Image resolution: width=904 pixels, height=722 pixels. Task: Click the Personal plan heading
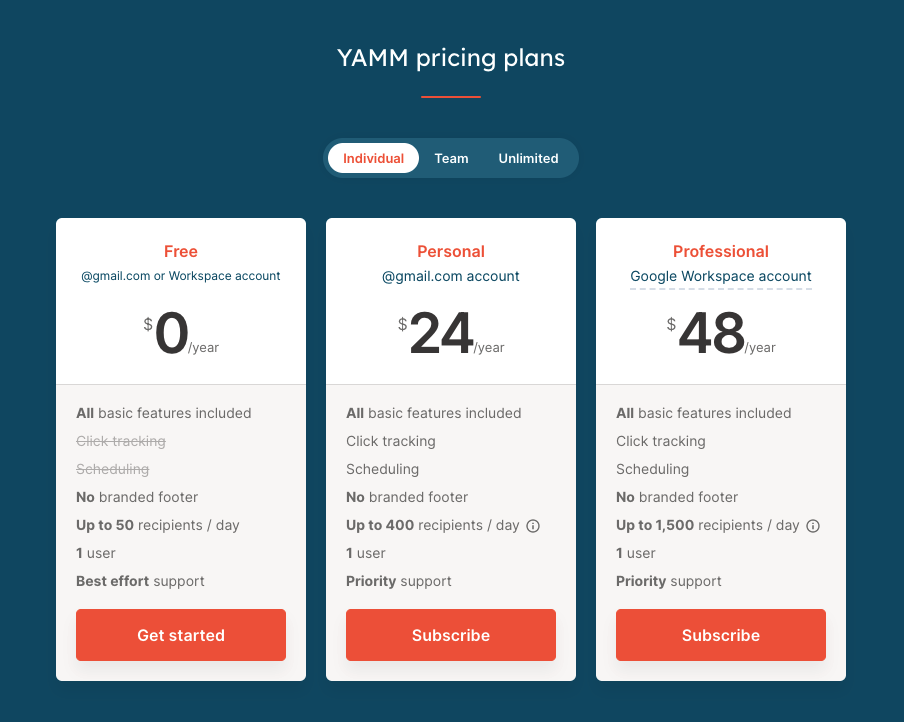451,252
